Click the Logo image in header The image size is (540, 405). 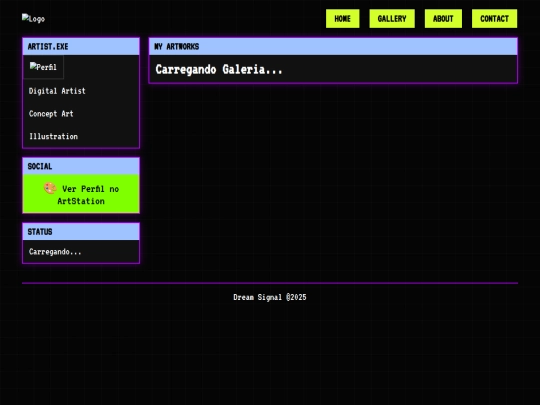[x=33, y=19]
